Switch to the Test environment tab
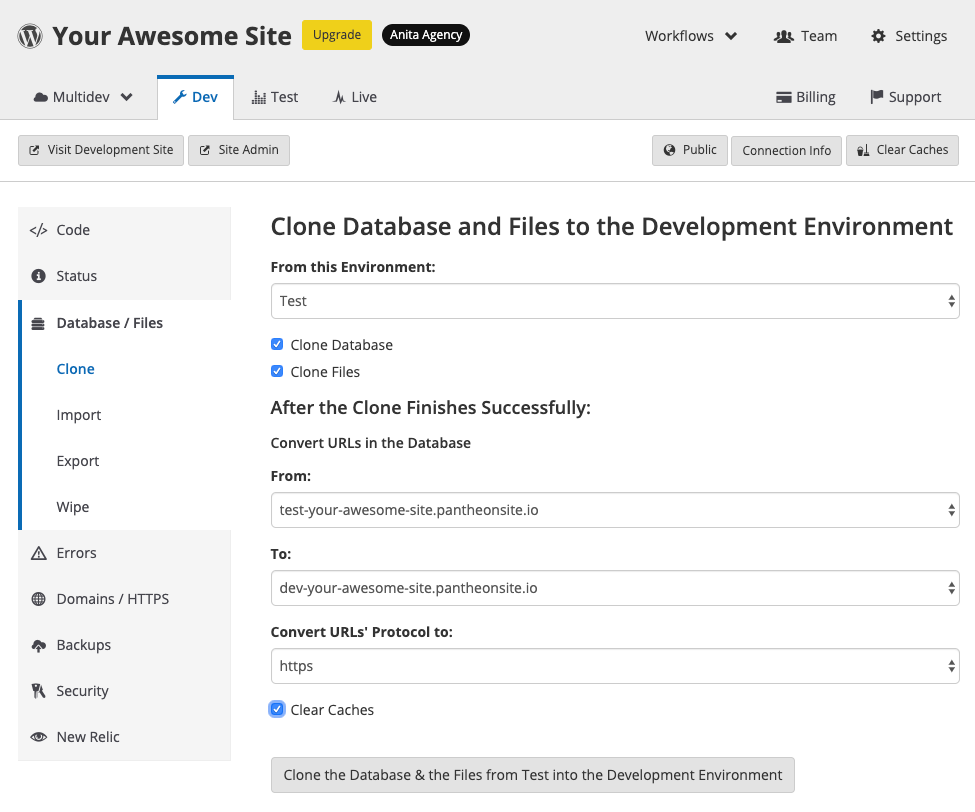The image size is (975, 812). click(275, 96)
